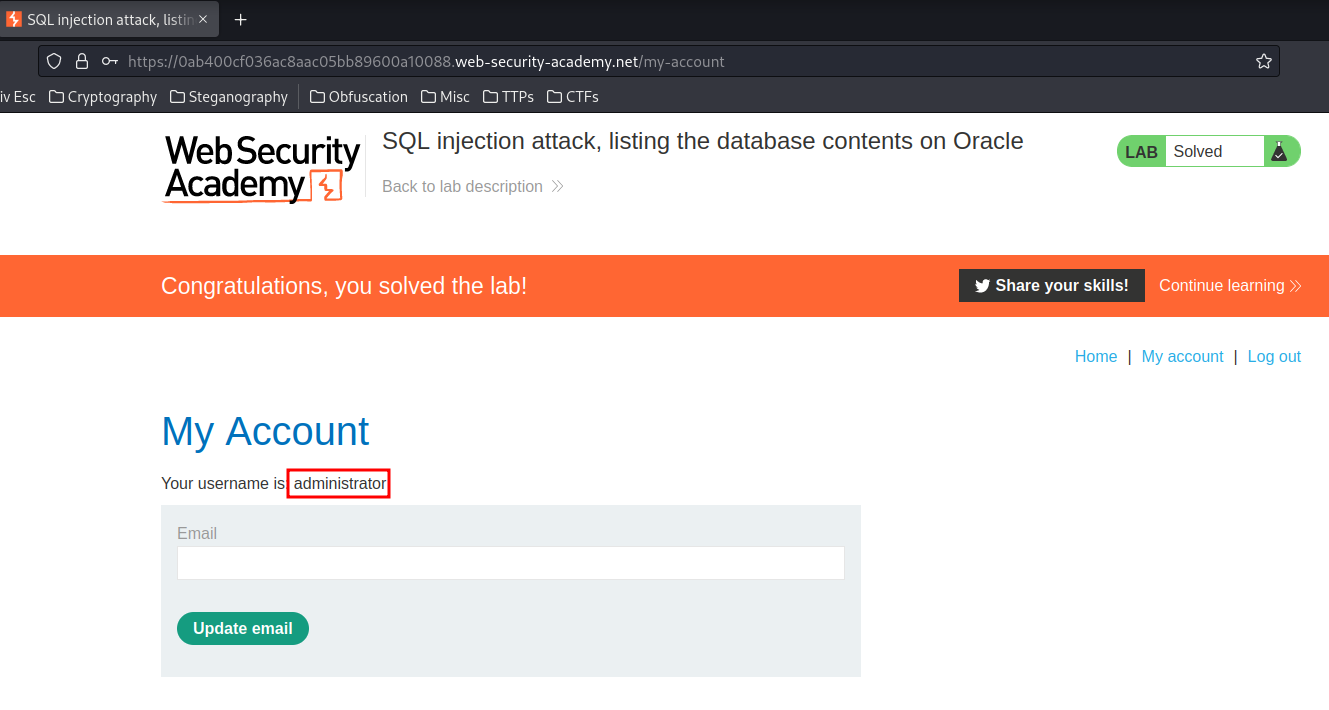Click the Continue learning link
Viewport: 1329px width, 710px height.
(1230, 286)
